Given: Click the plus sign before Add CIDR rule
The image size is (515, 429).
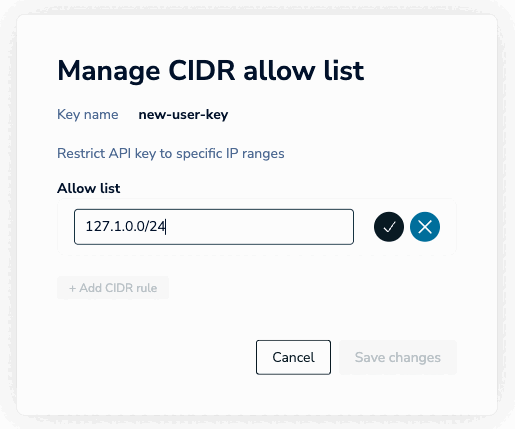Looking at the screenshot, I should point(72,288).
